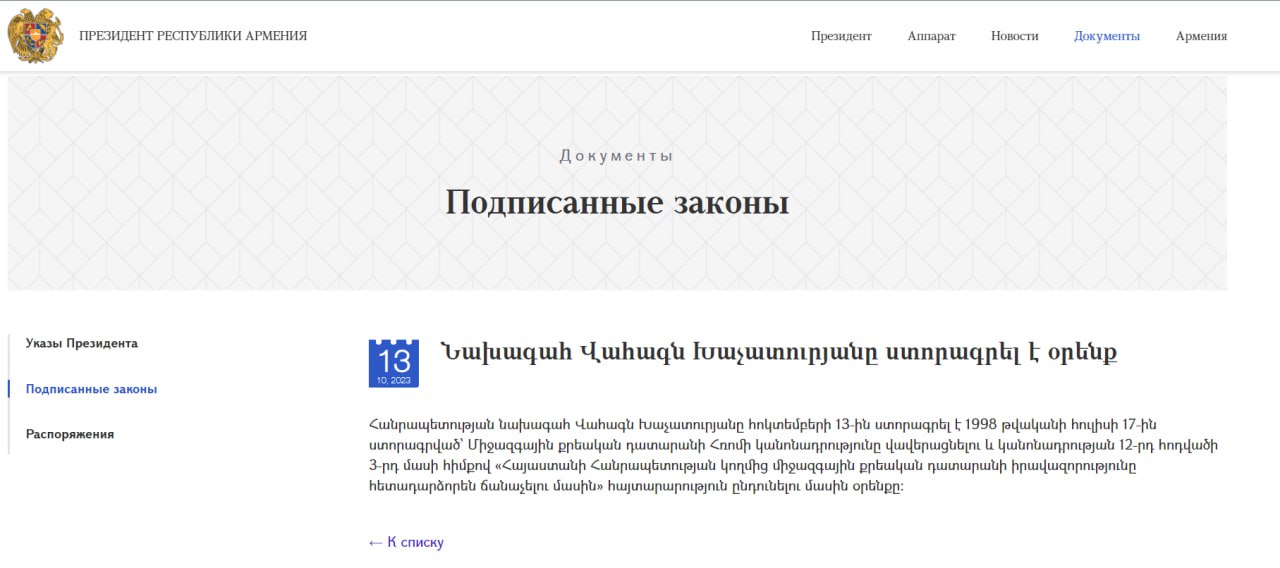Open the Президент menu item
The height and width of the screenshot is (568, 1280).
(x=841, y=36)
